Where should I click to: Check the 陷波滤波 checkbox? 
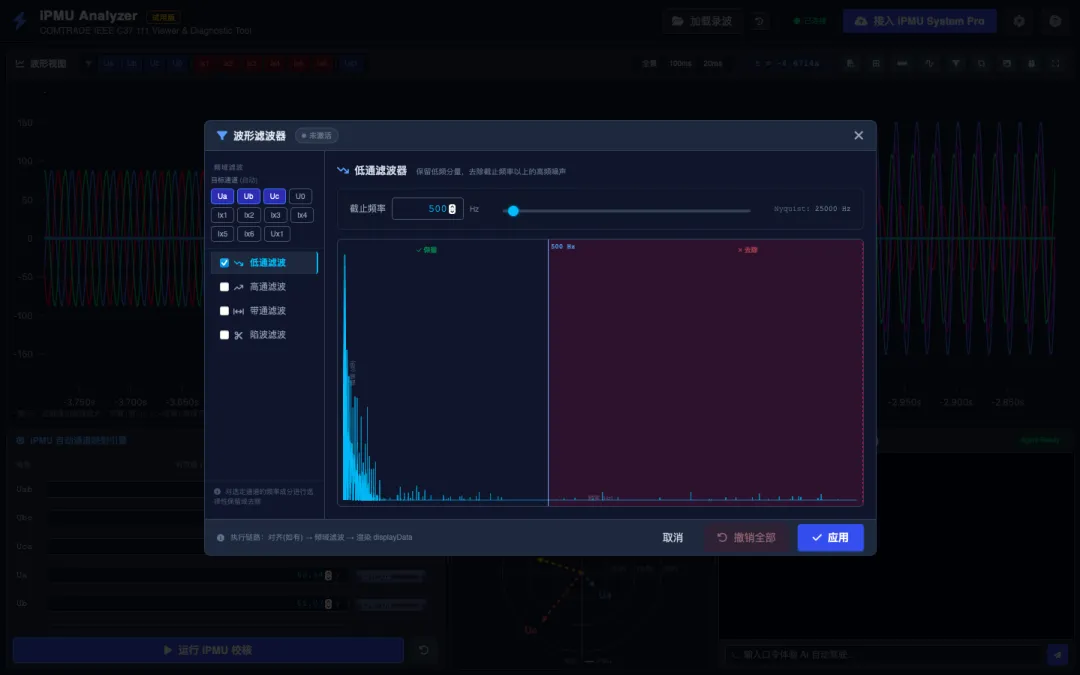[224, 335]
